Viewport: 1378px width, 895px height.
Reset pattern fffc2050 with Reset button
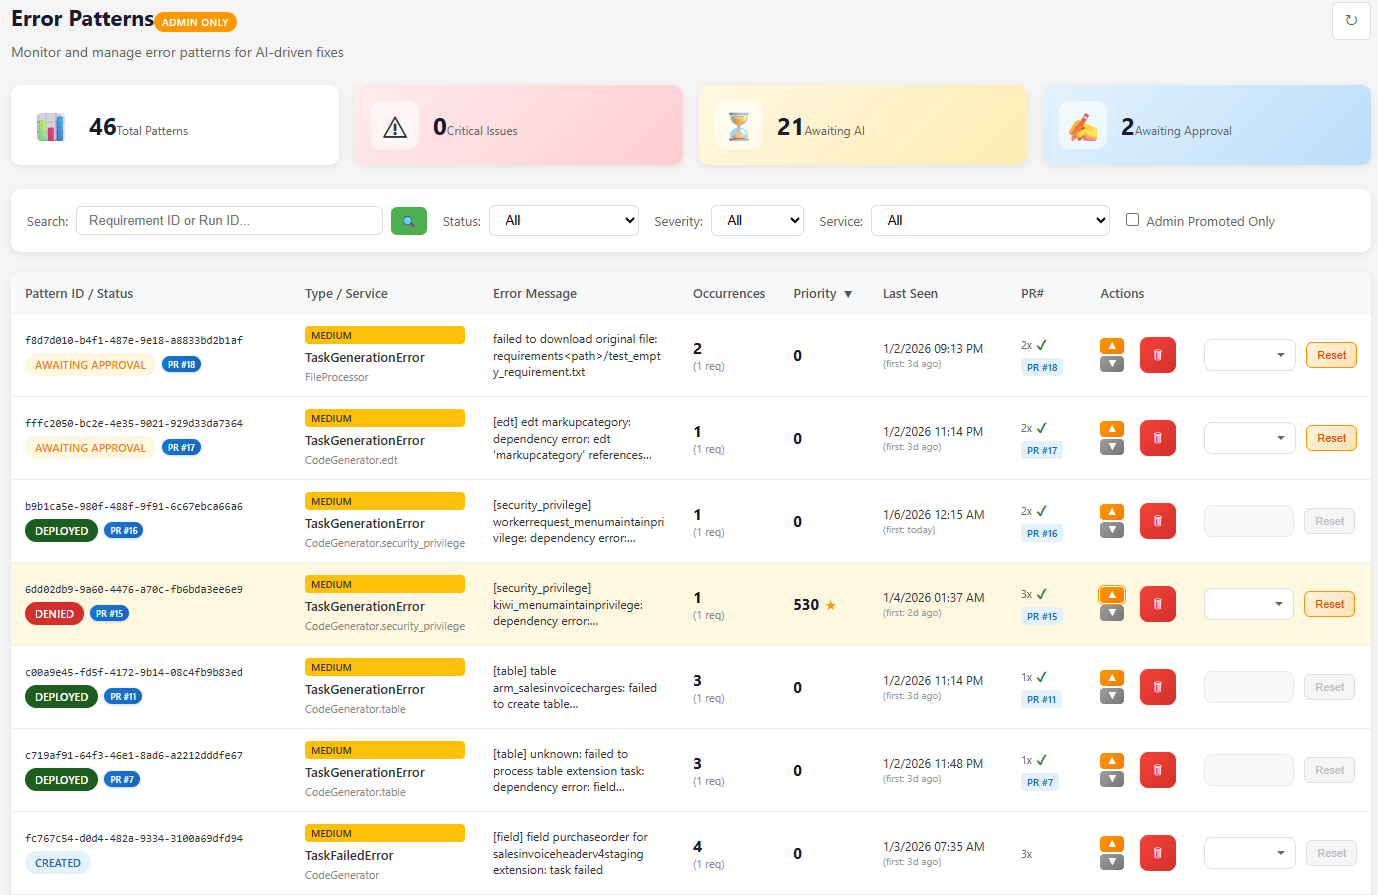1331,438
